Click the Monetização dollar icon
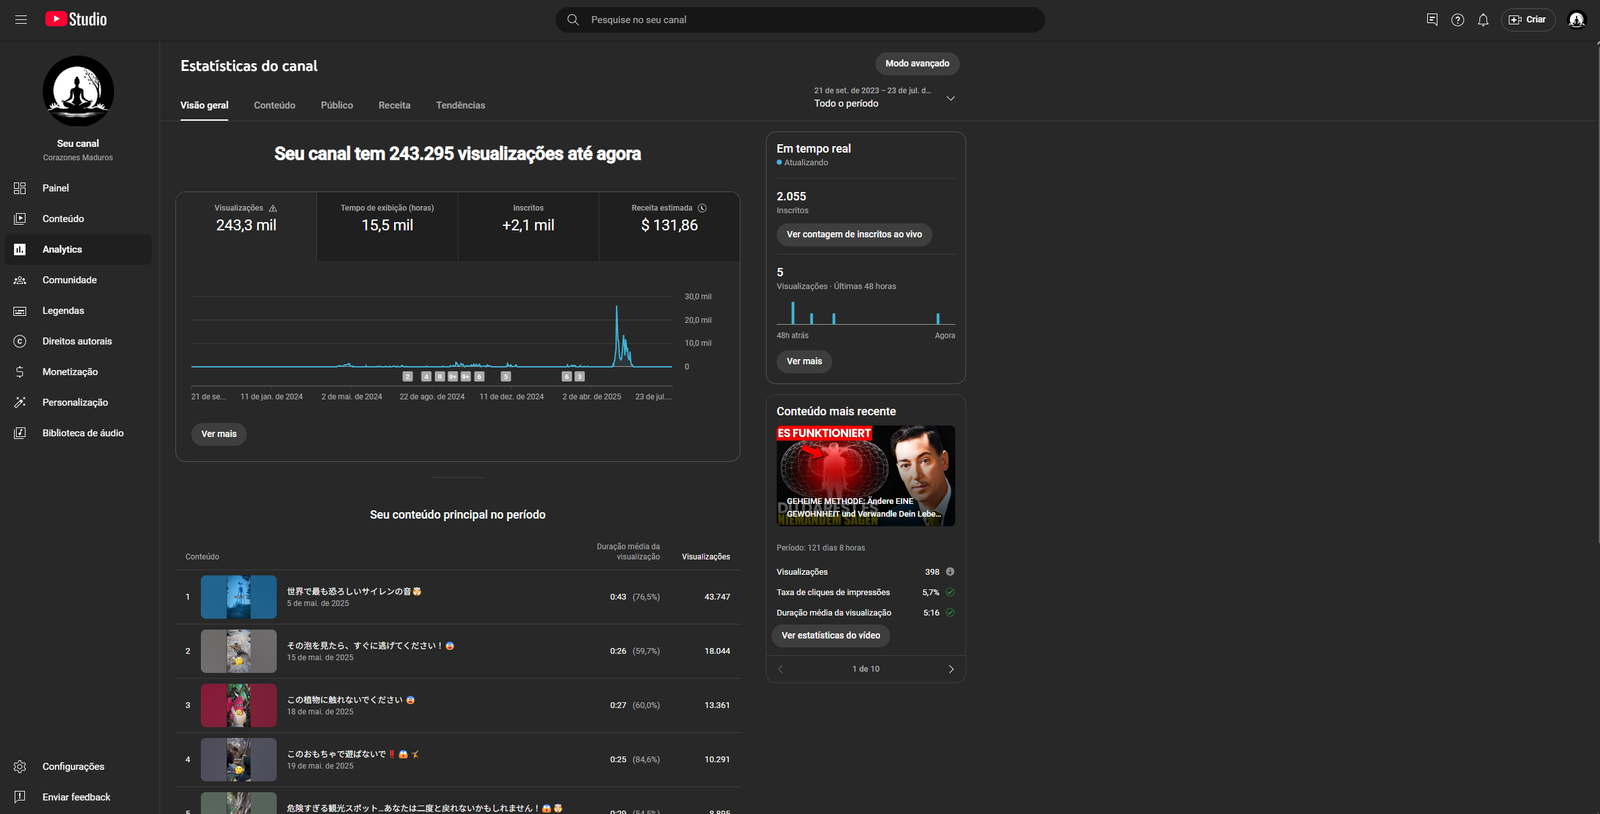1600x814 pixels. (x=20, y=372)
